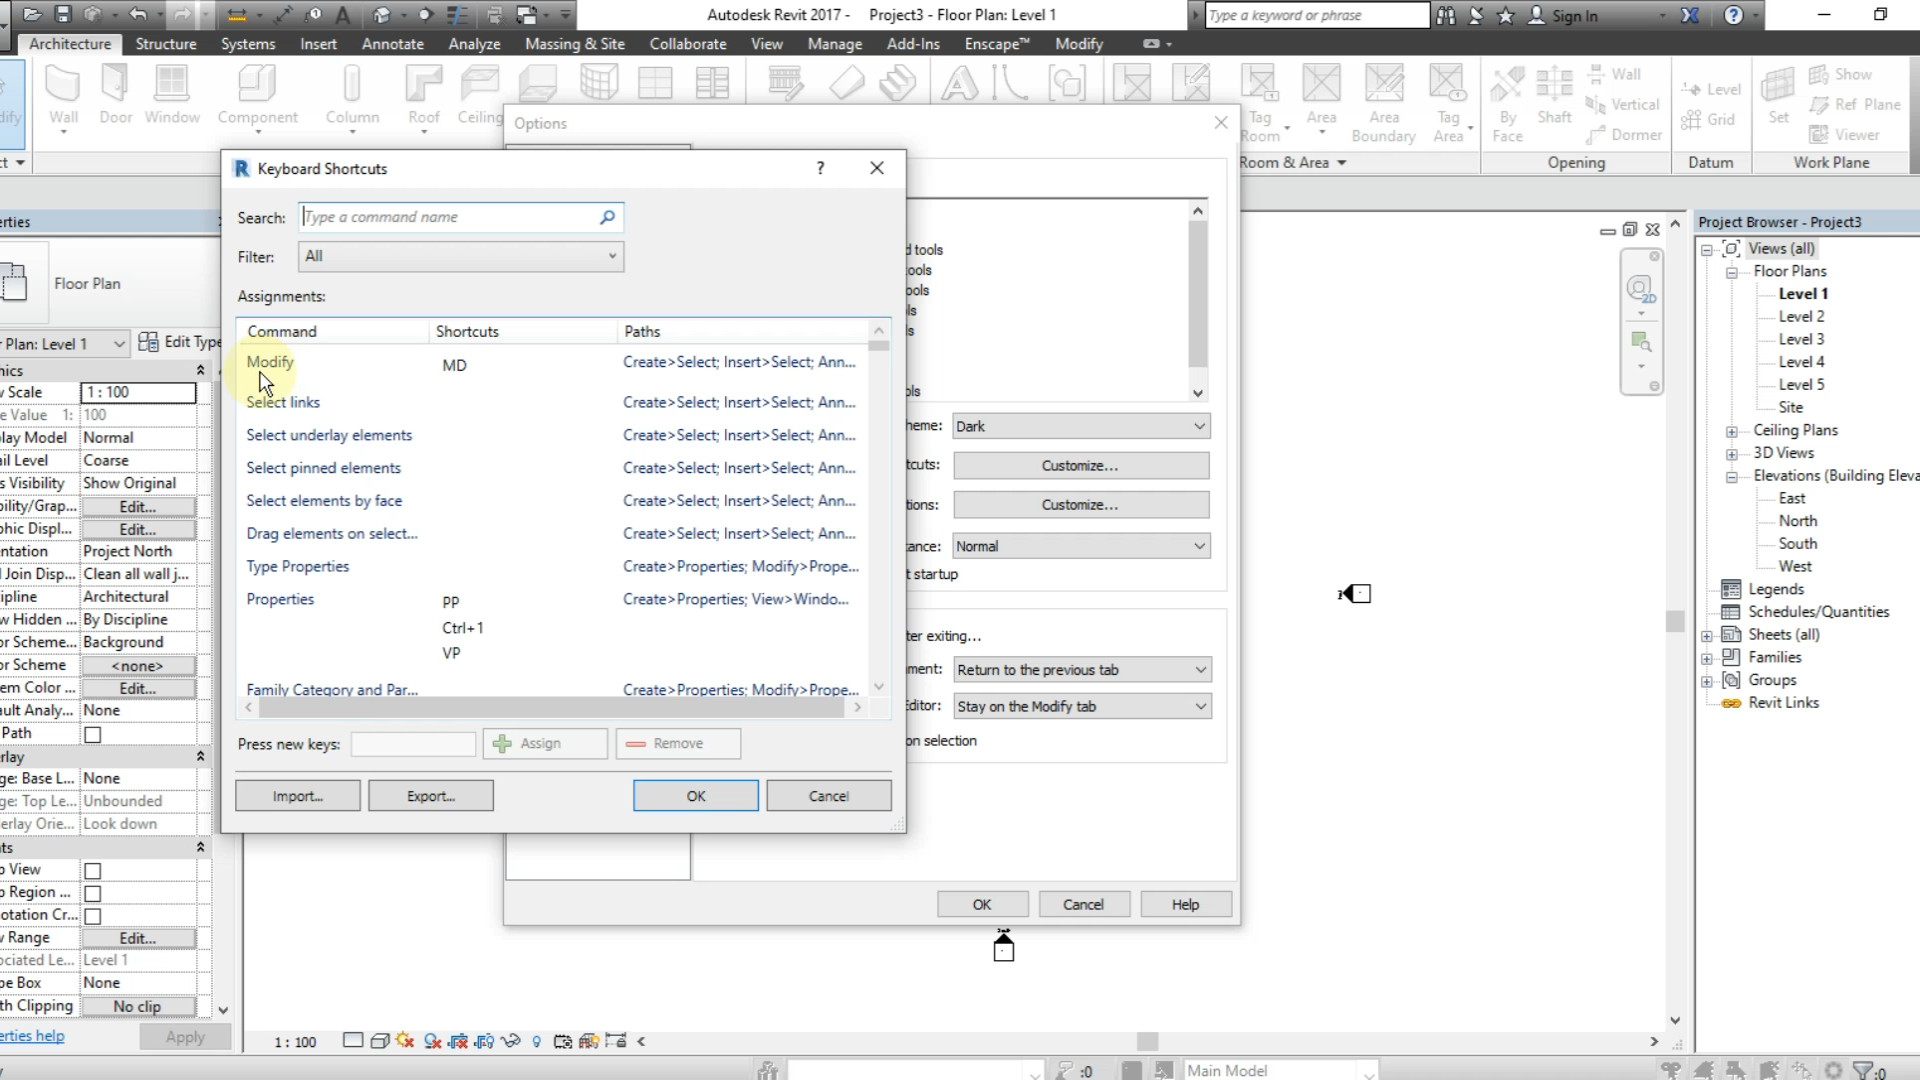This screenshot has height=1080, width=1920.
Task: Click the By Face opening tool
Action: [1507, 104]
